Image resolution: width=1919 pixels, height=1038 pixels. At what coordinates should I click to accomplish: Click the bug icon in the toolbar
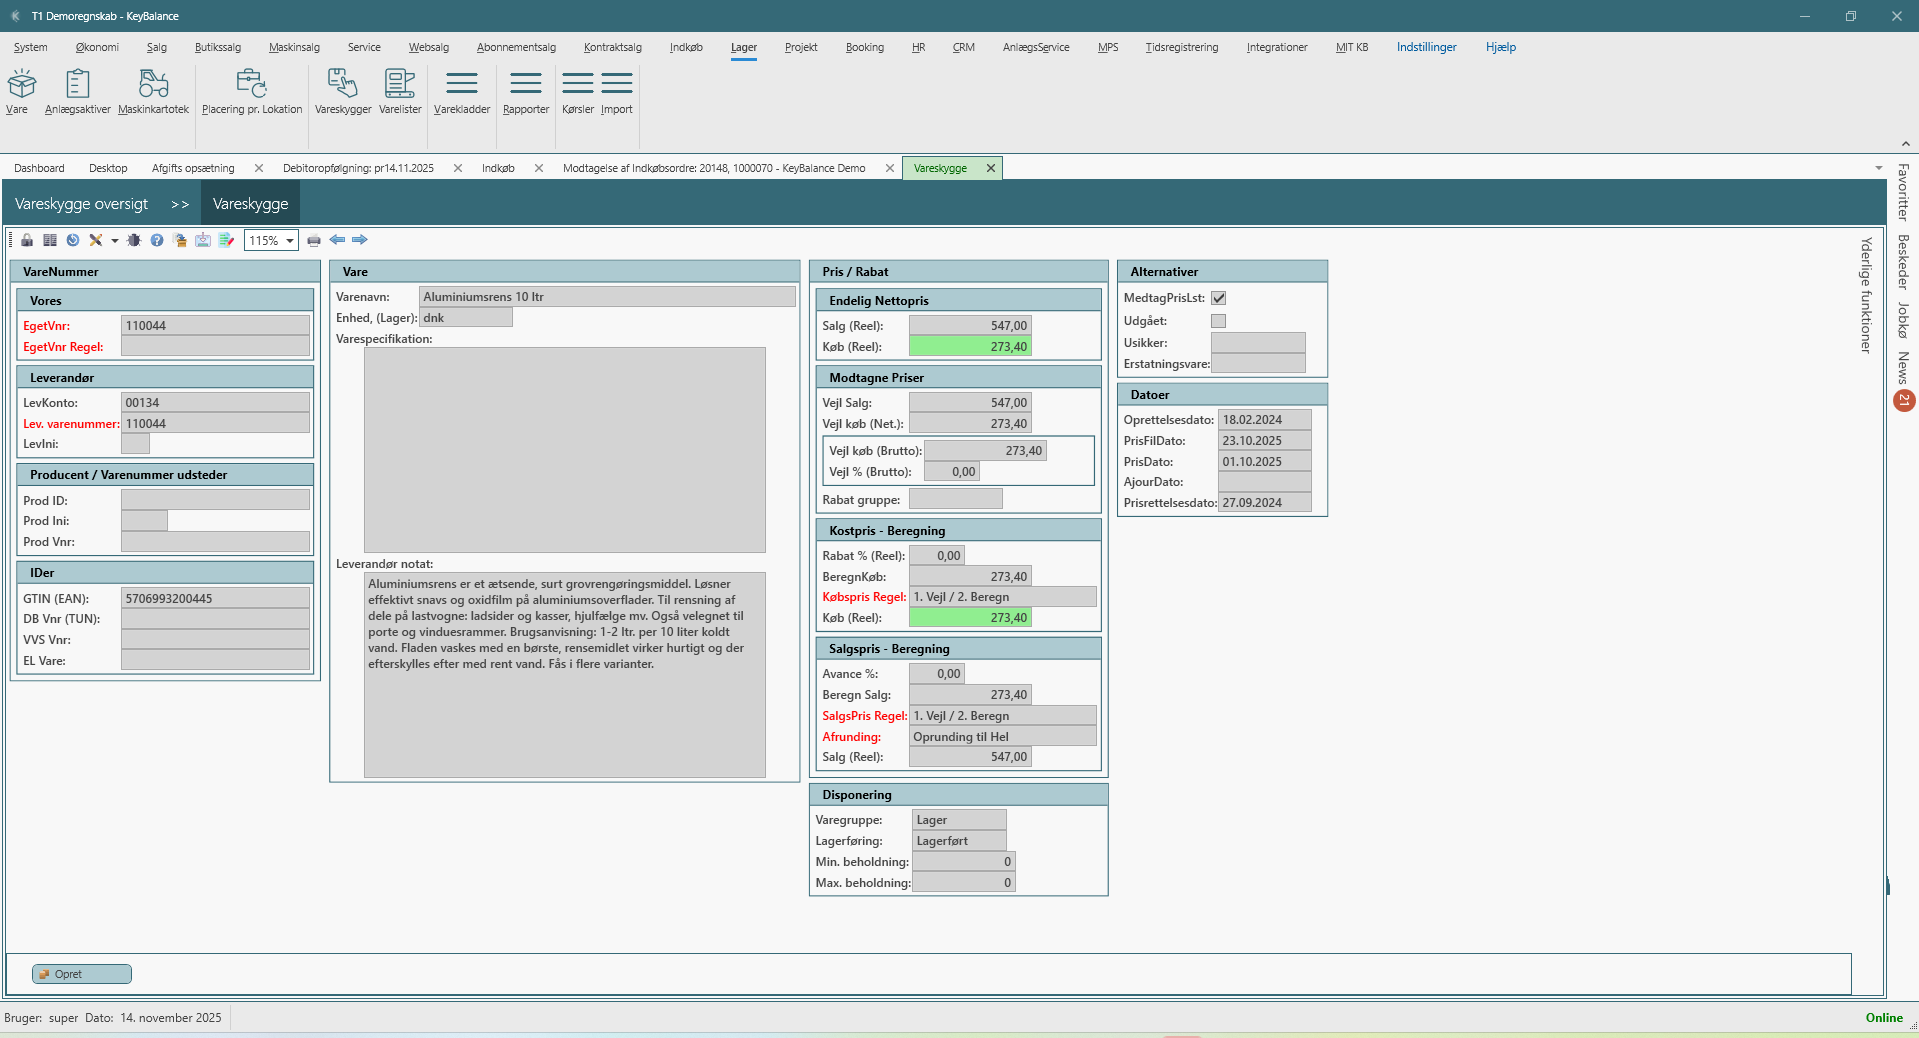click(134, 240)
